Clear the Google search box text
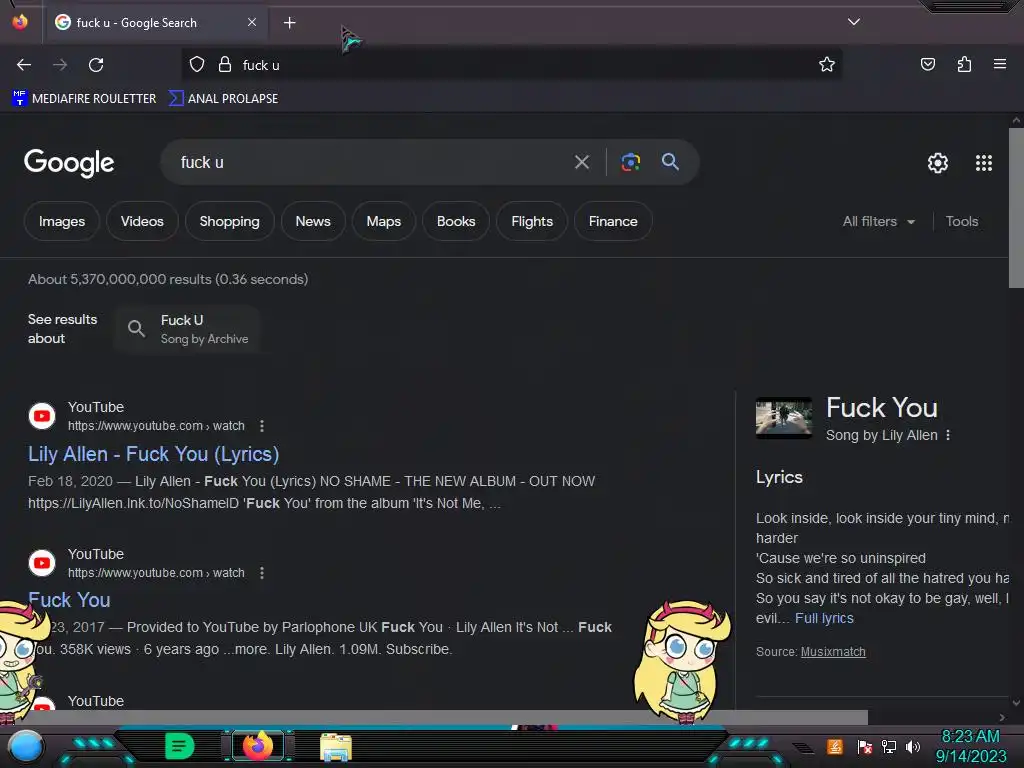Image resolution: width=1024 pixels, height=768 pixels. (582, 162)
